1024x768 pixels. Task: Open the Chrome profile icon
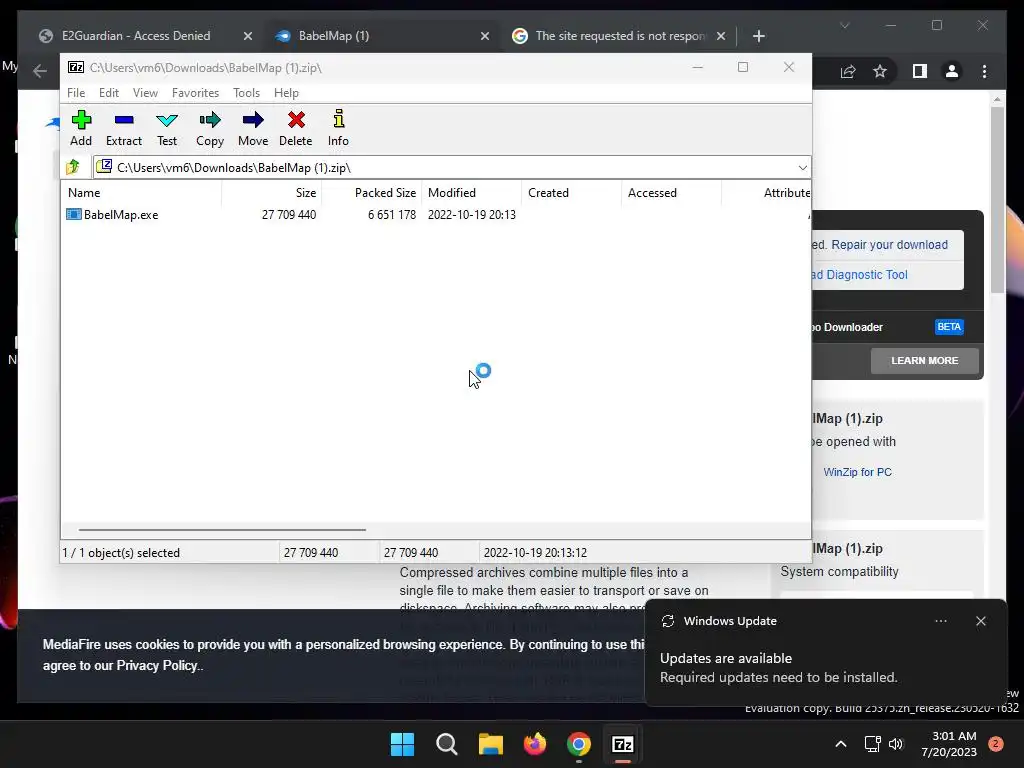point(952,71)
